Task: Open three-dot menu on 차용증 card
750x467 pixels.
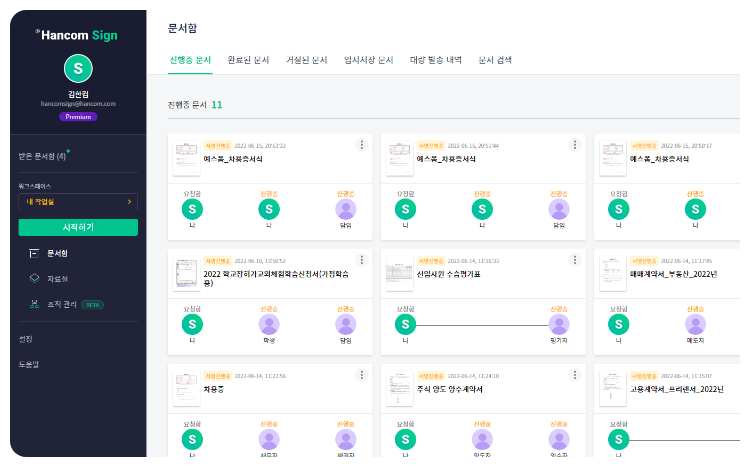Action: (x=362, y=375)
